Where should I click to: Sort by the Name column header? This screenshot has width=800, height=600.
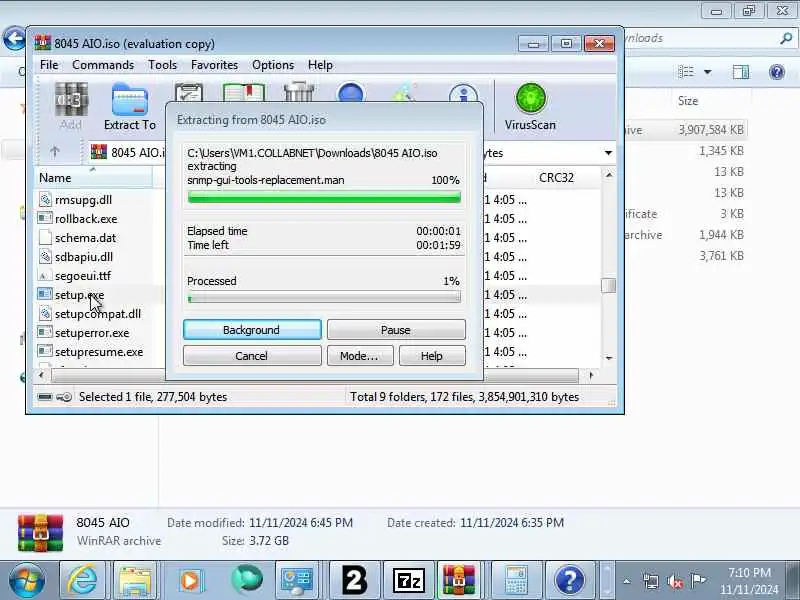[94, 178]
